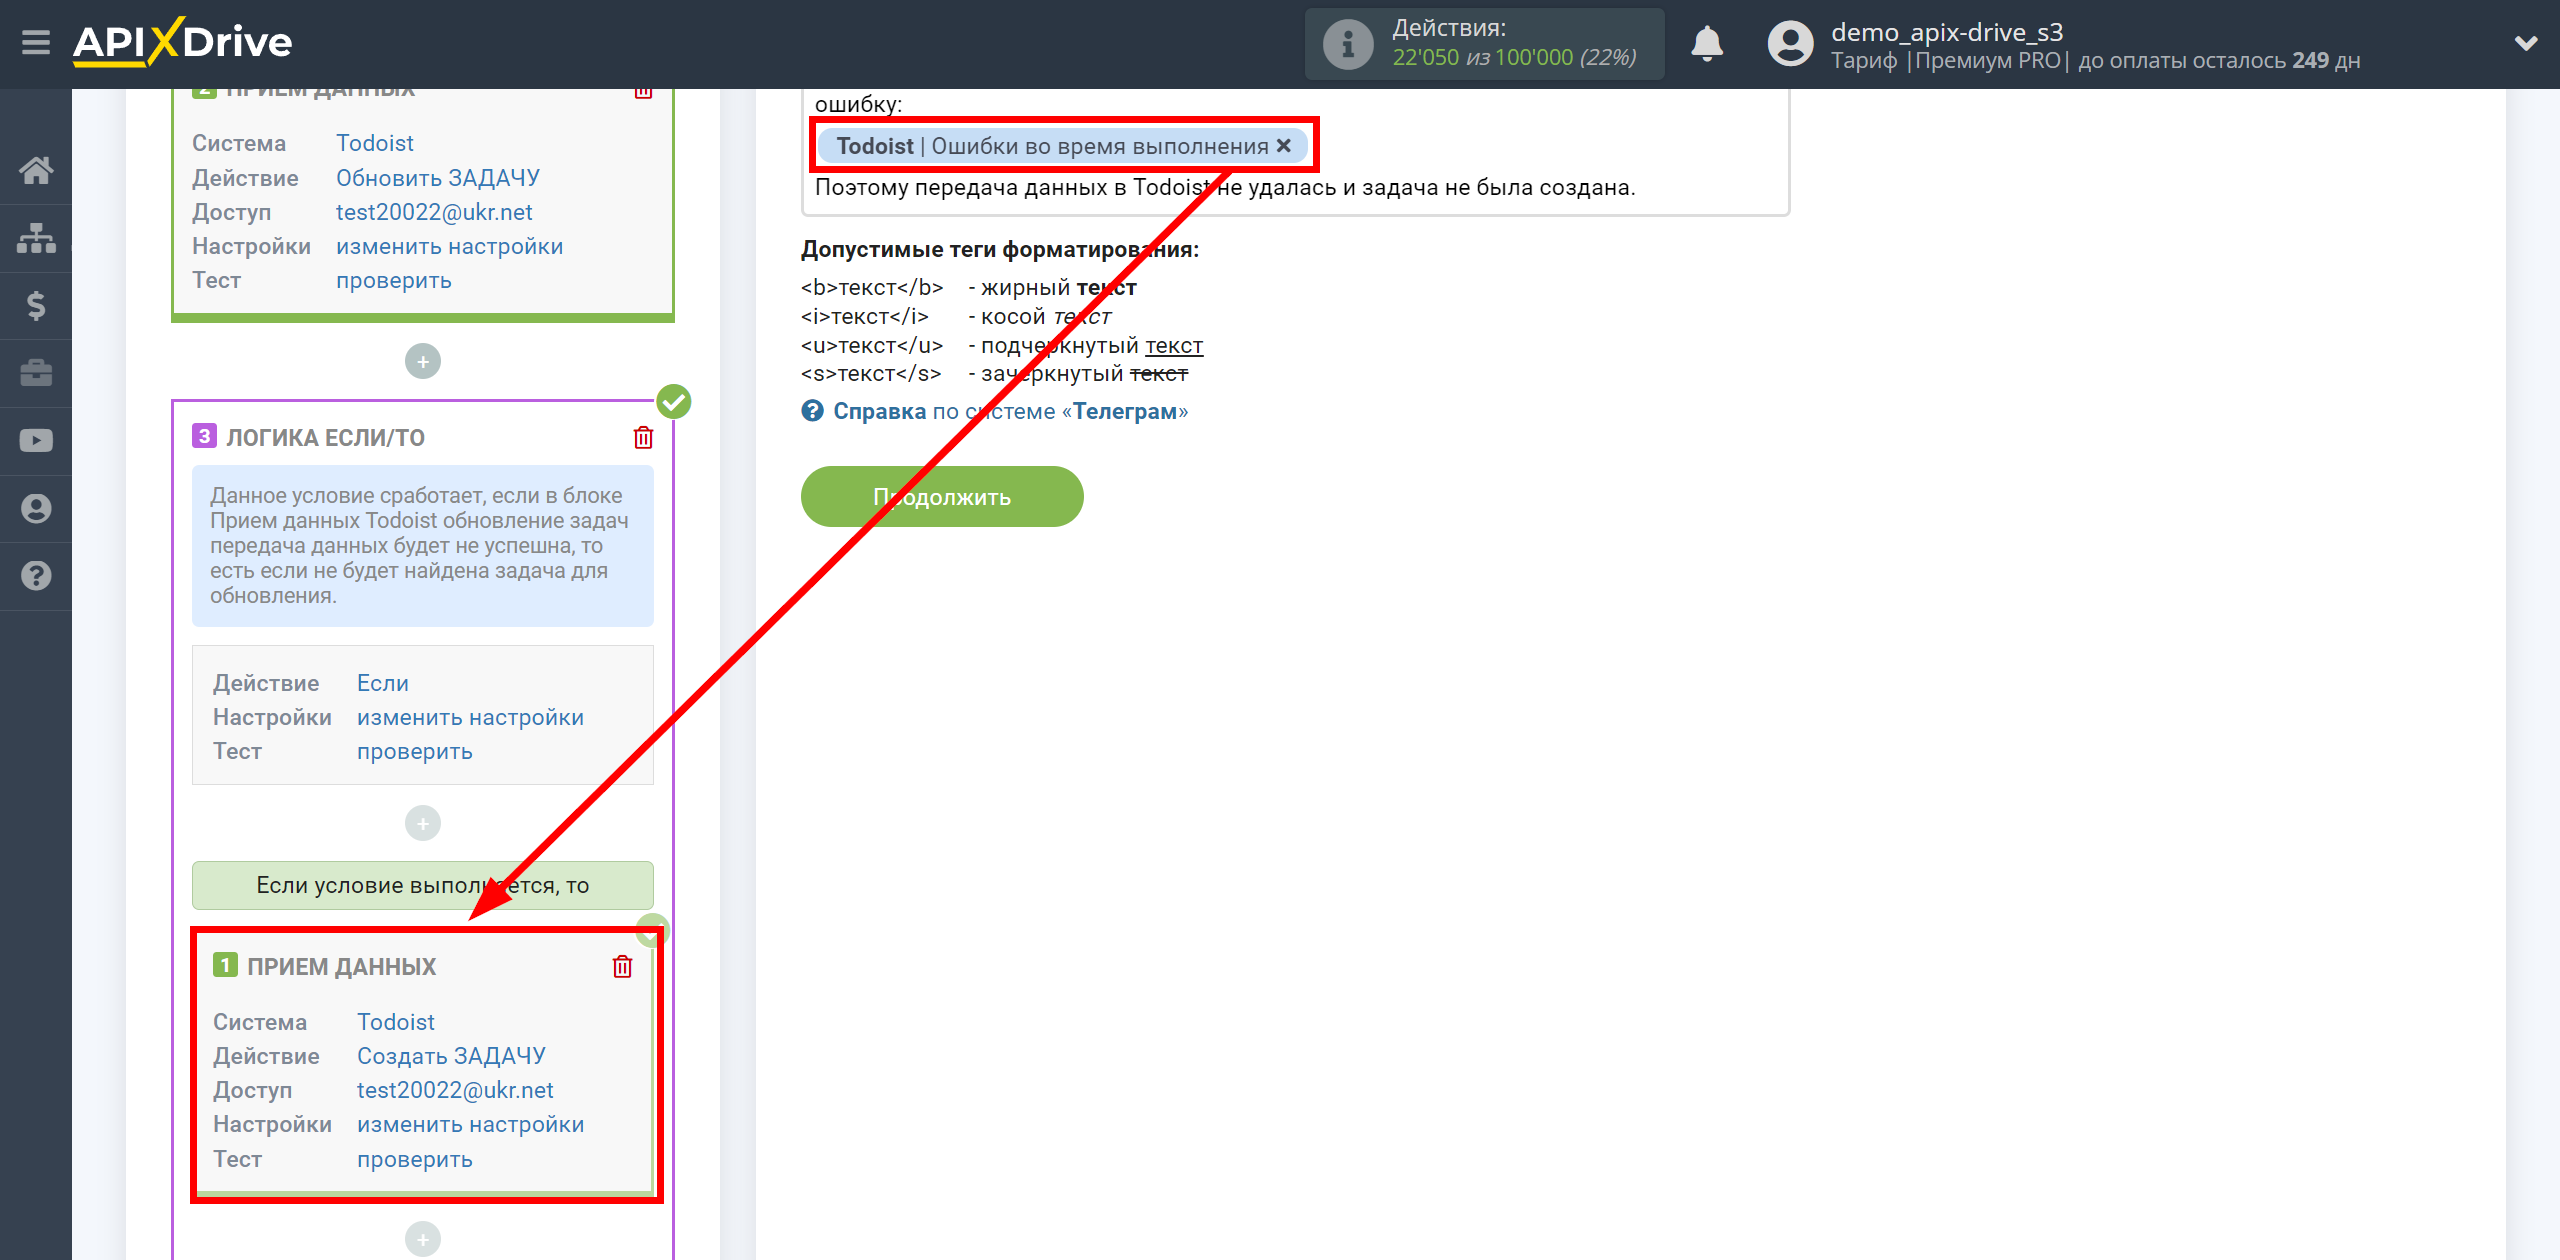Click the help question mark icon
Image resolution: width=2560 pixels, height=1260 pixels.
812,411
